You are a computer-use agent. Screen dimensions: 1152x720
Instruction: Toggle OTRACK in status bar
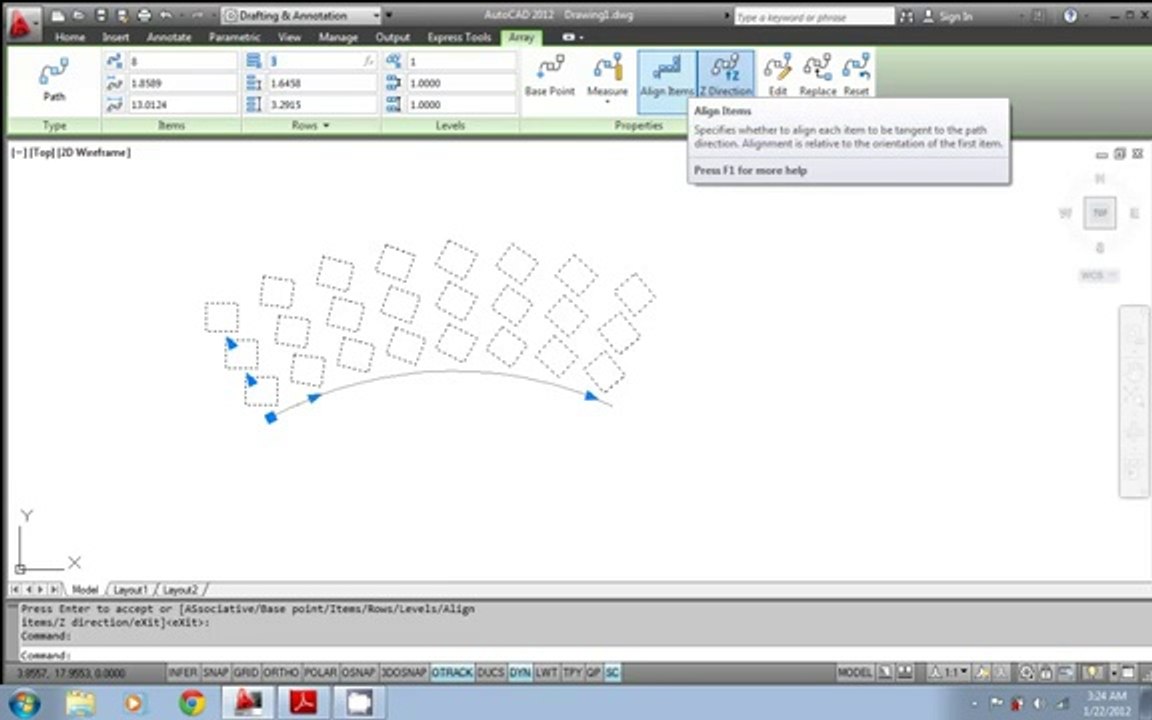tap(452, 672)
